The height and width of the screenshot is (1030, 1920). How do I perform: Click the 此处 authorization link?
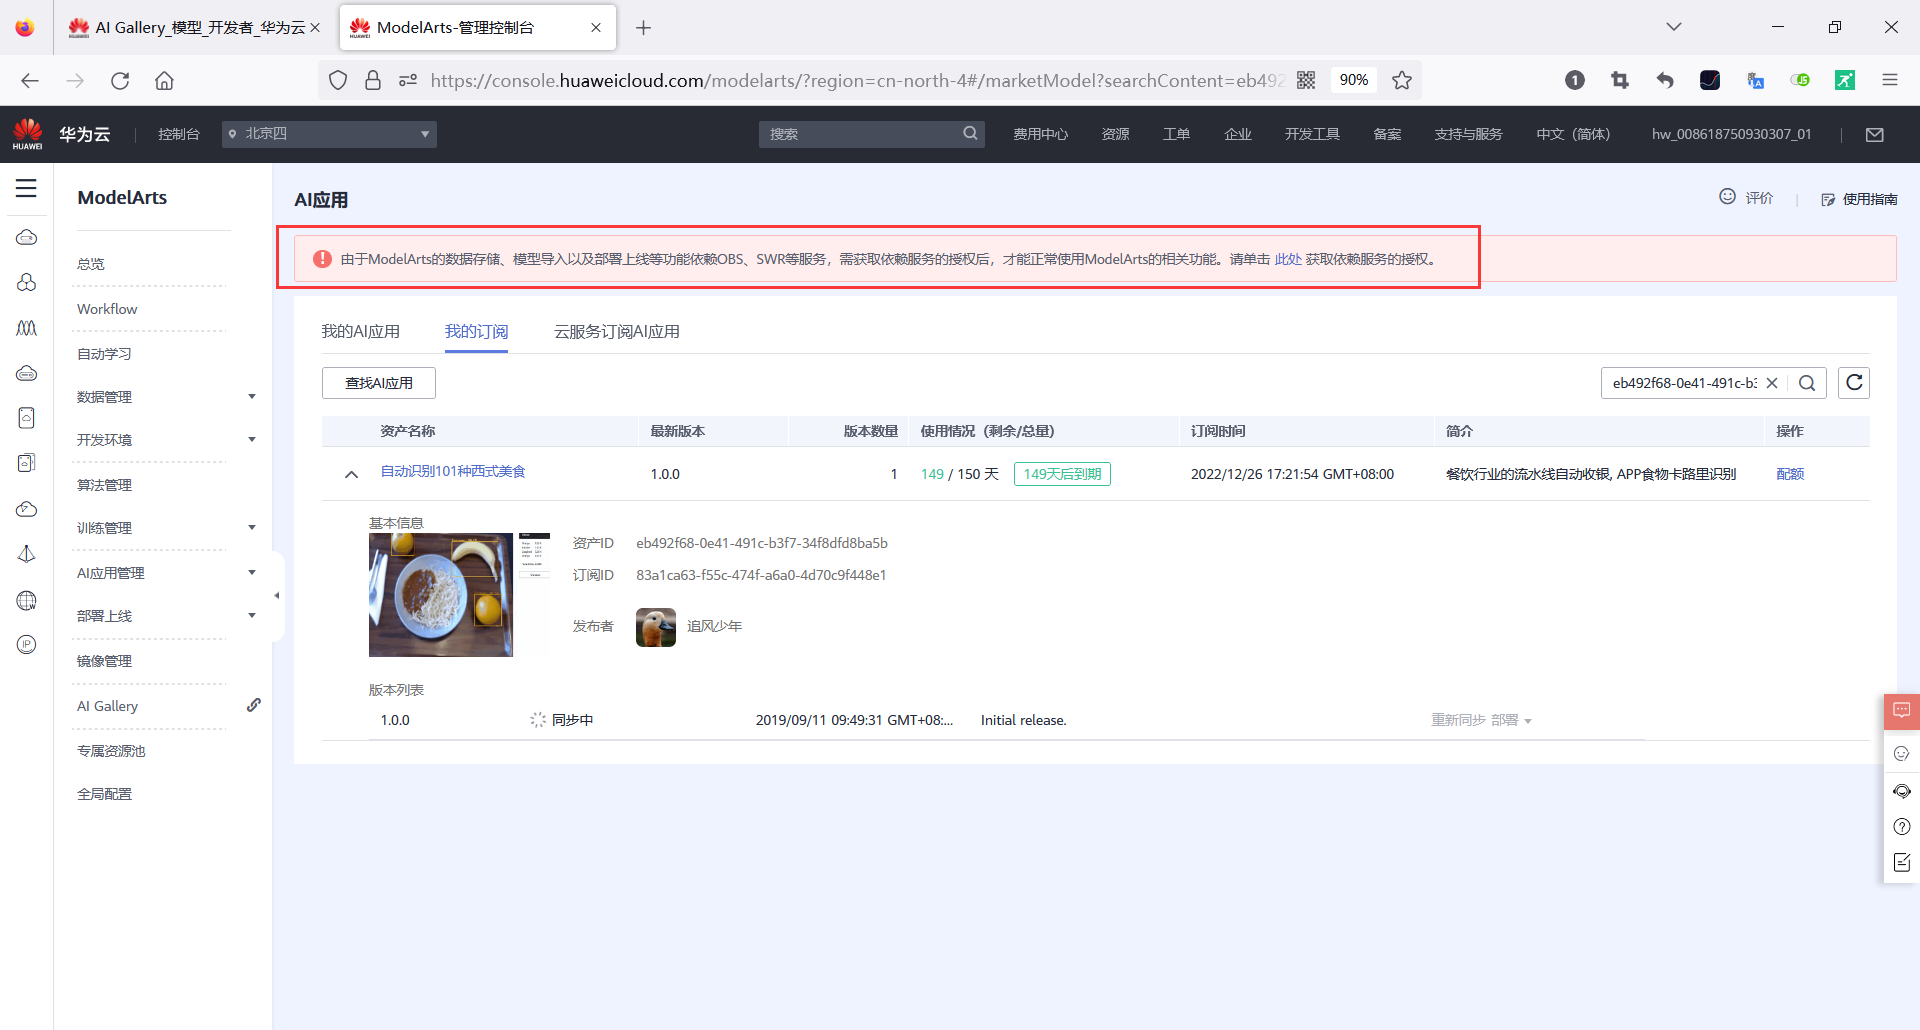1288,259
